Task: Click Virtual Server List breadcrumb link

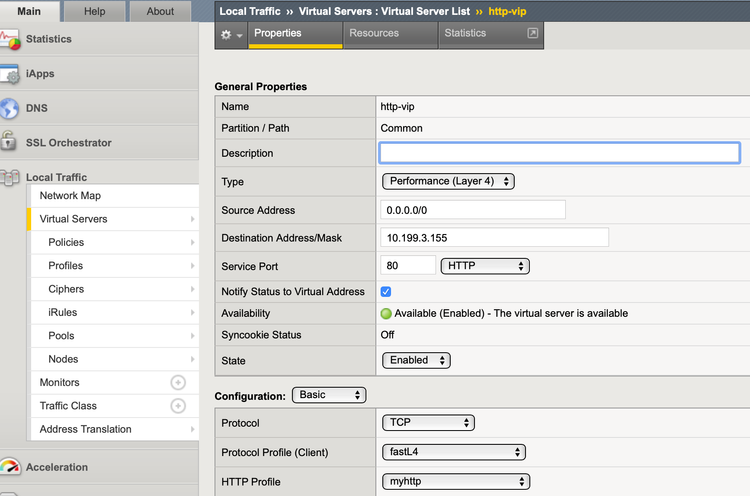Action: coord(425,11)
